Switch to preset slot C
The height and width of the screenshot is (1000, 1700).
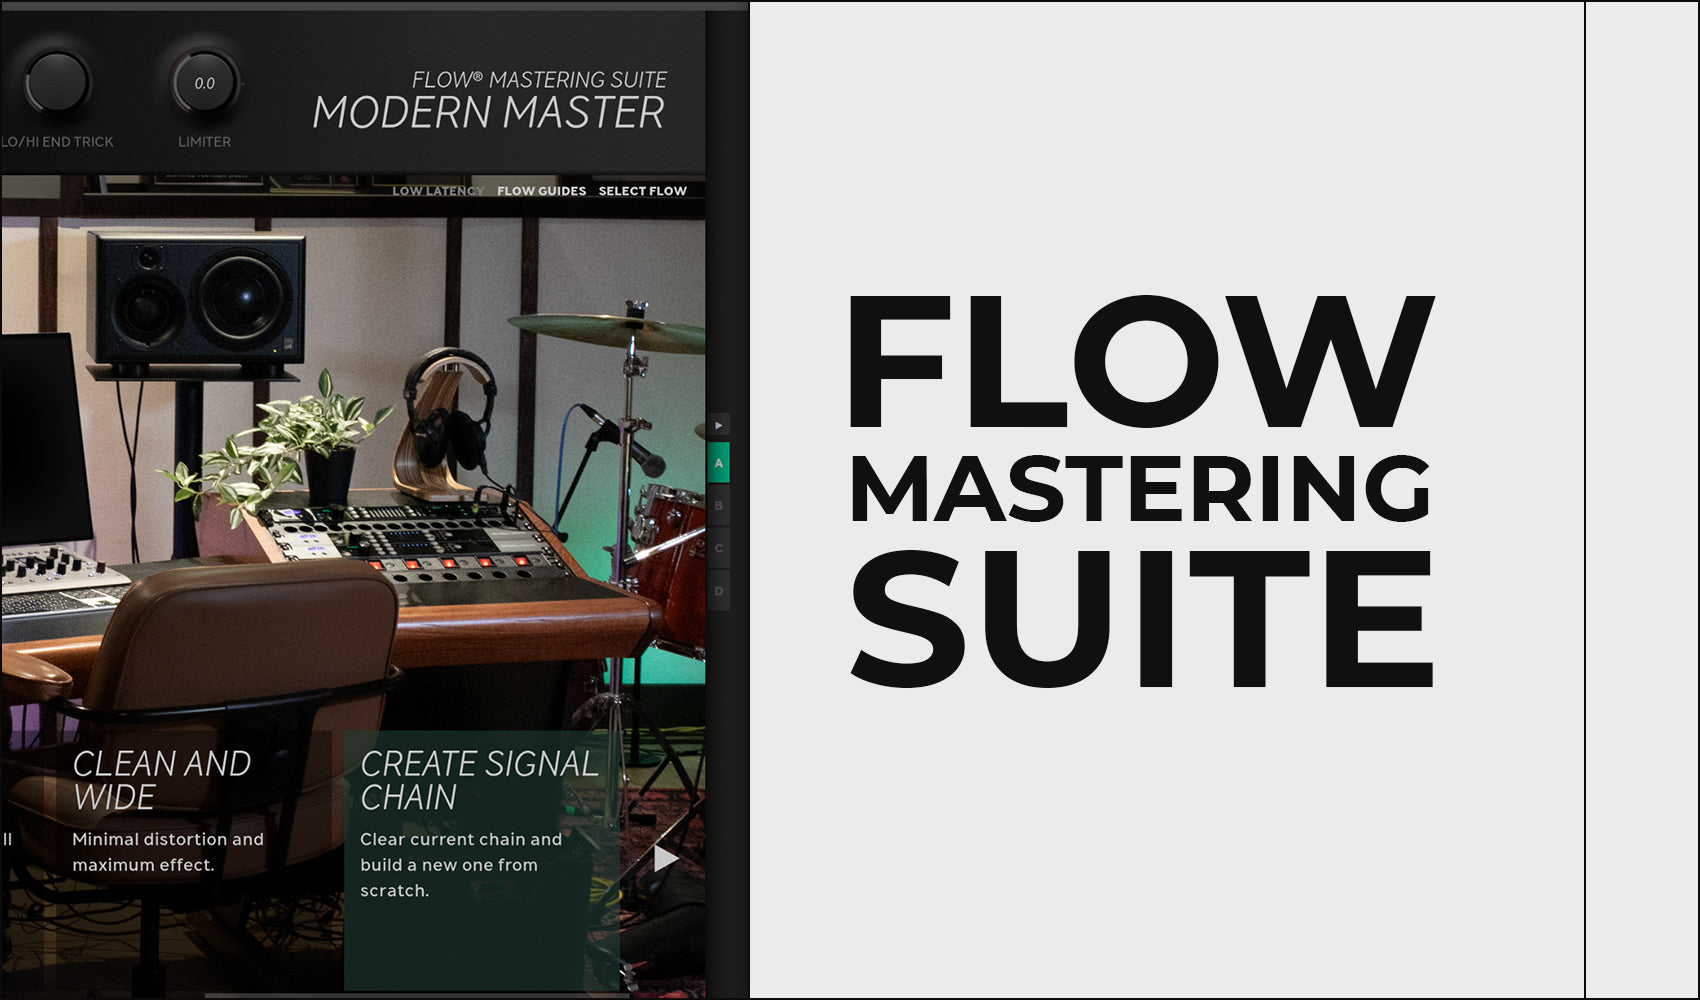(718, 549)
